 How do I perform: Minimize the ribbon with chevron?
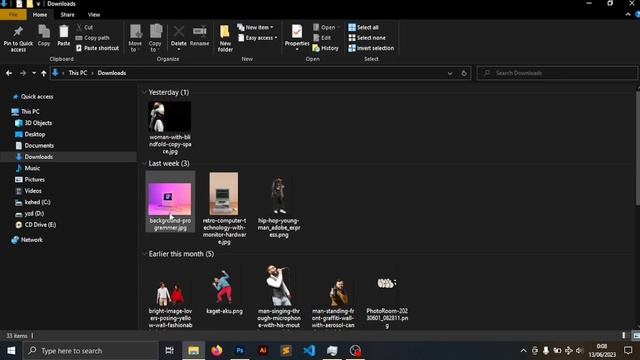pyautogui.click(x=628, y=14)
